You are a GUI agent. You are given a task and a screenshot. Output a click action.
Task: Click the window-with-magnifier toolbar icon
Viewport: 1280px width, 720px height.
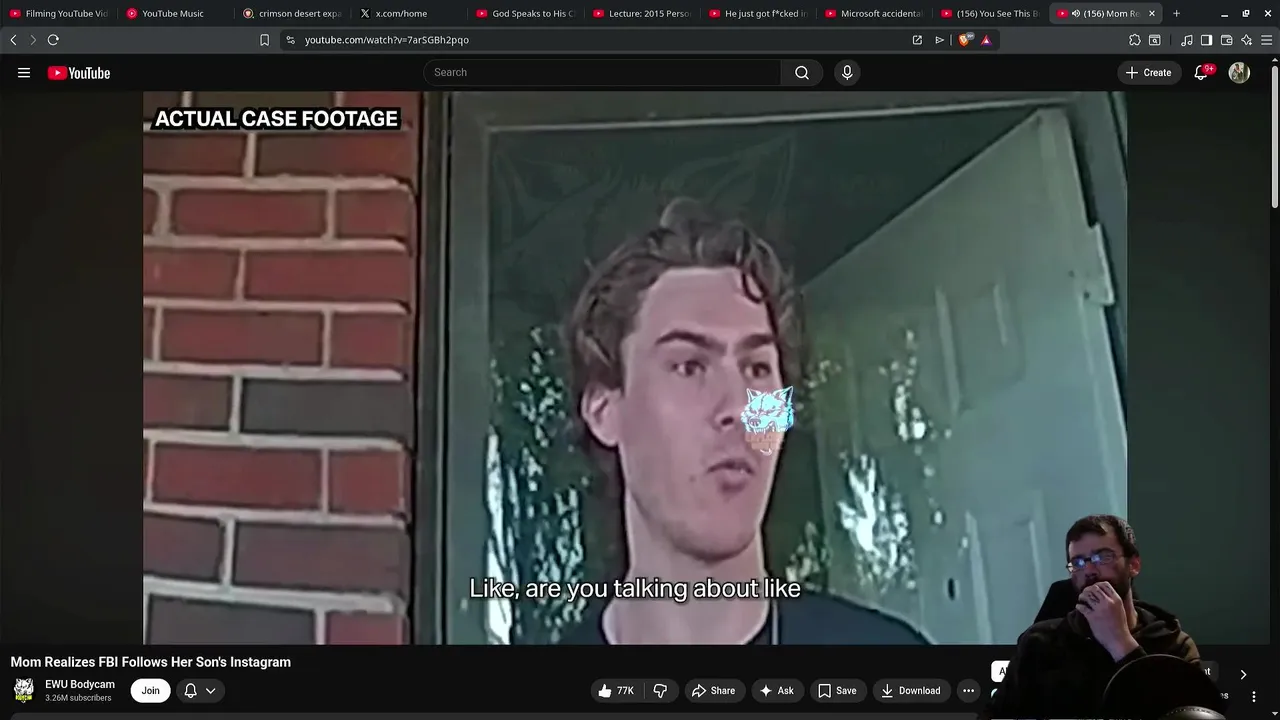(x=1155, y=40)
